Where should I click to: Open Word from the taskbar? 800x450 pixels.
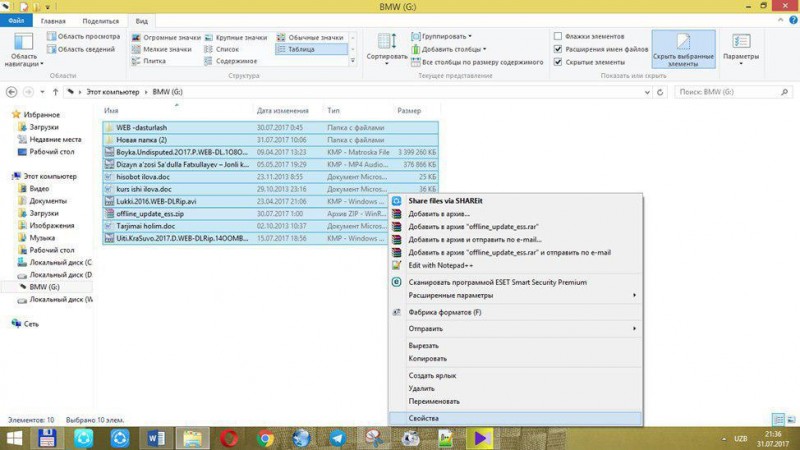coord(156,439)
